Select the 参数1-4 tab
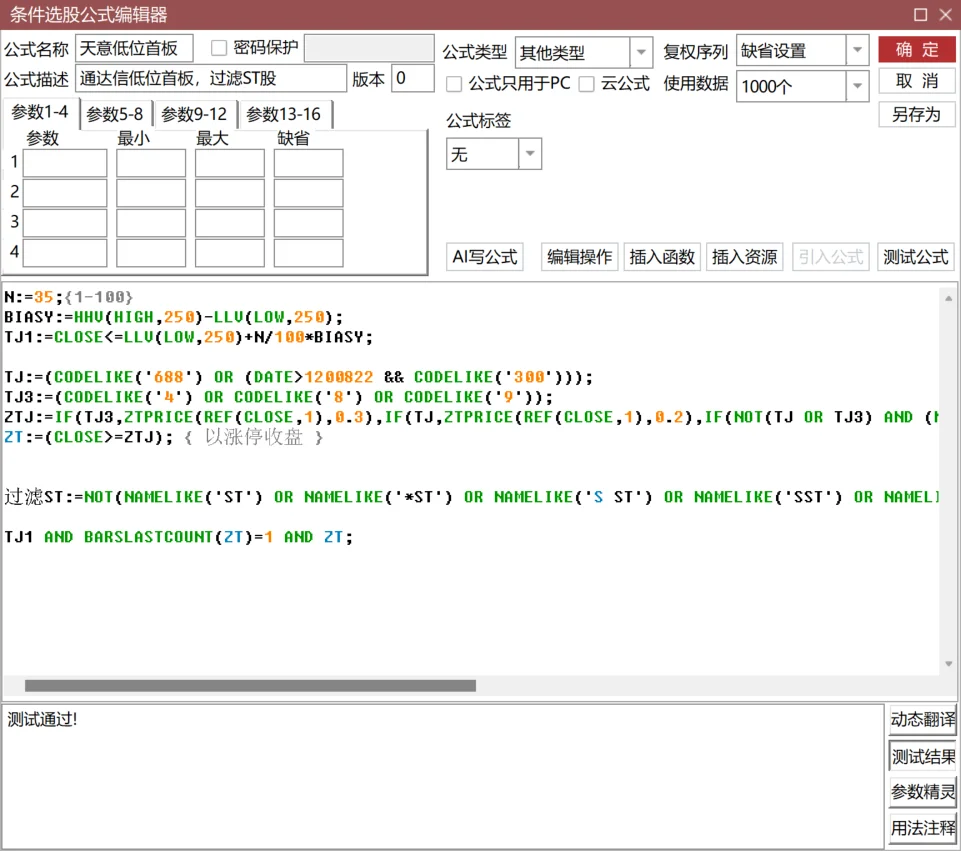961x851 pixels. 40,113
